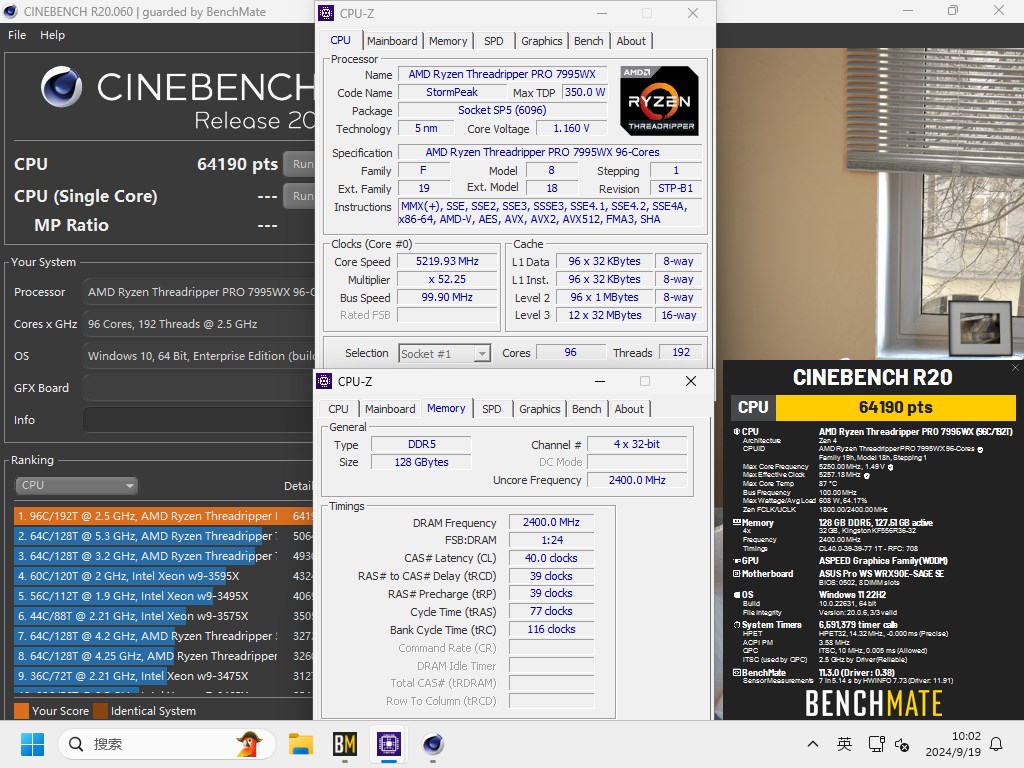
Task: Select ranking entry Intel Xeon w9-3475X
Action: click(x=163, y=676)
